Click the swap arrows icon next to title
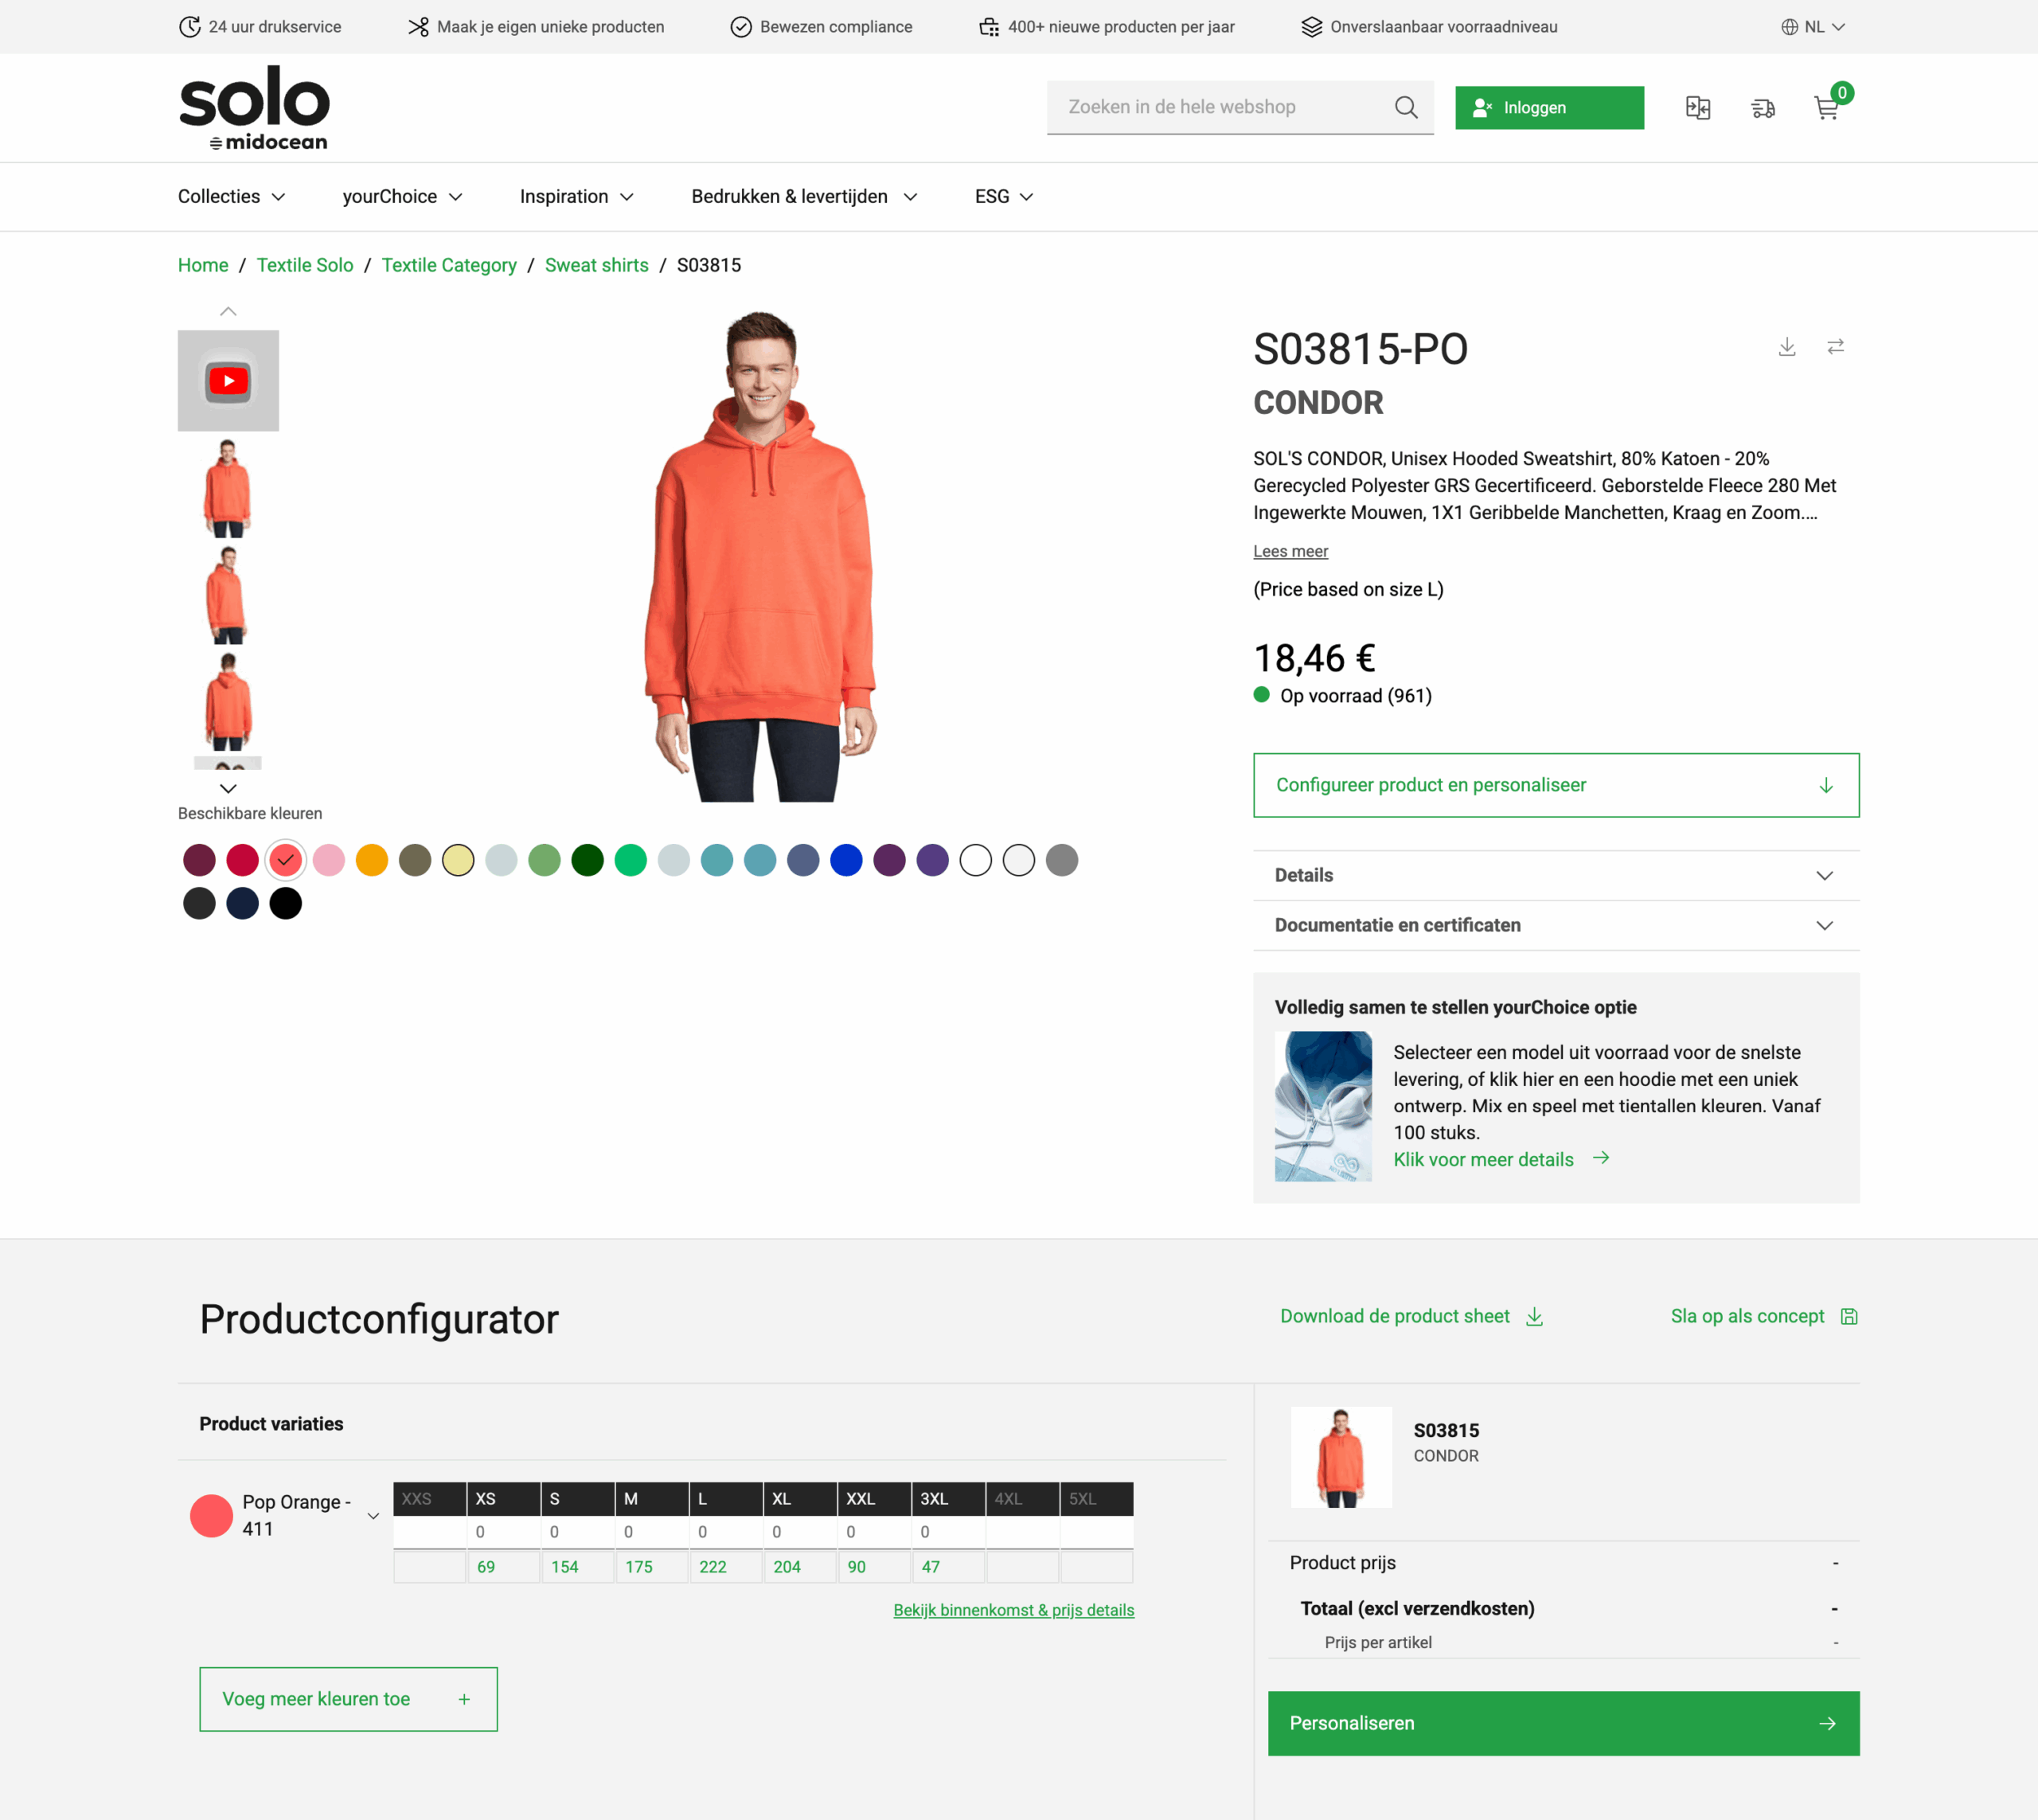2038x1820 pixels. click(x=1835, y=347)
